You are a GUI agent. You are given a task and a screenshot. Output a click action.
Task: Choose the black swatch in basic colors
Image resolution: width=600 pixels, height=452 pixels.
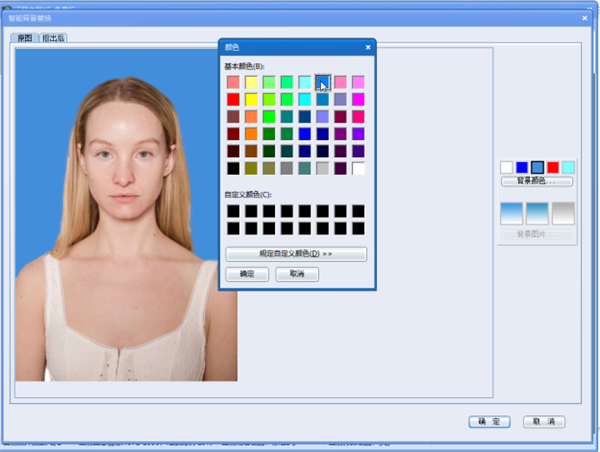[233, 168]
